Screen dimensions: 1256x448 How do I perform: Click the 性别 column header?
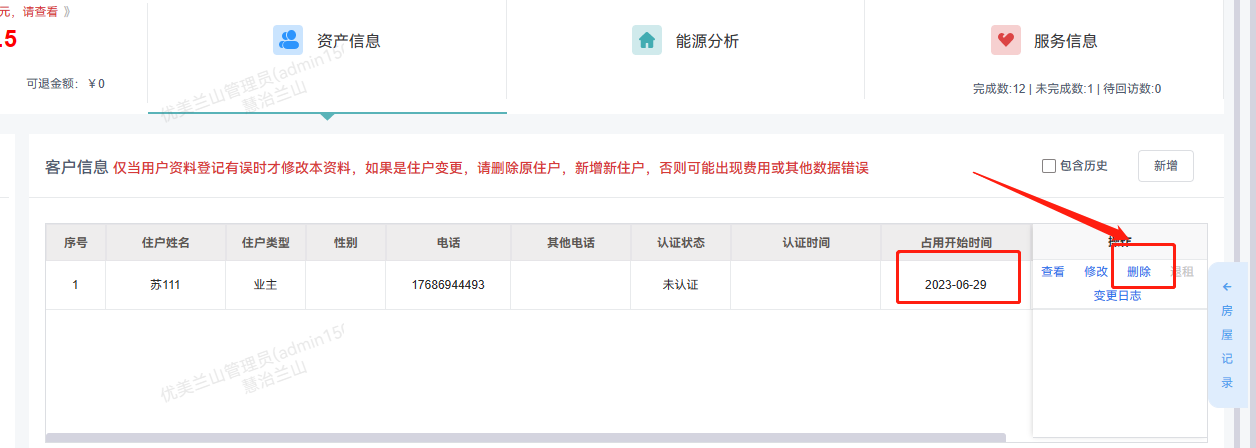coord(346,243)
